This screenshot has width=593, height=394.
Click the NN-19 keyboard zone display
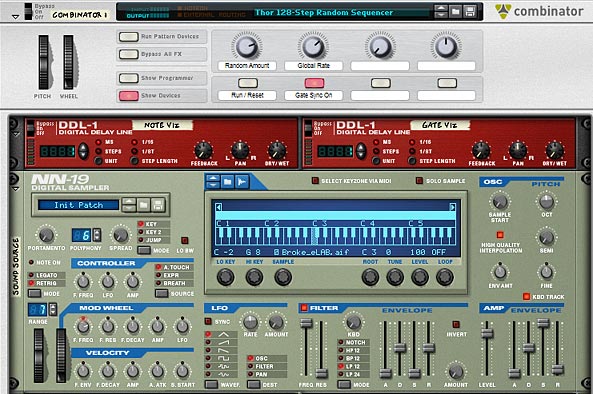click(x=335, y=228)
